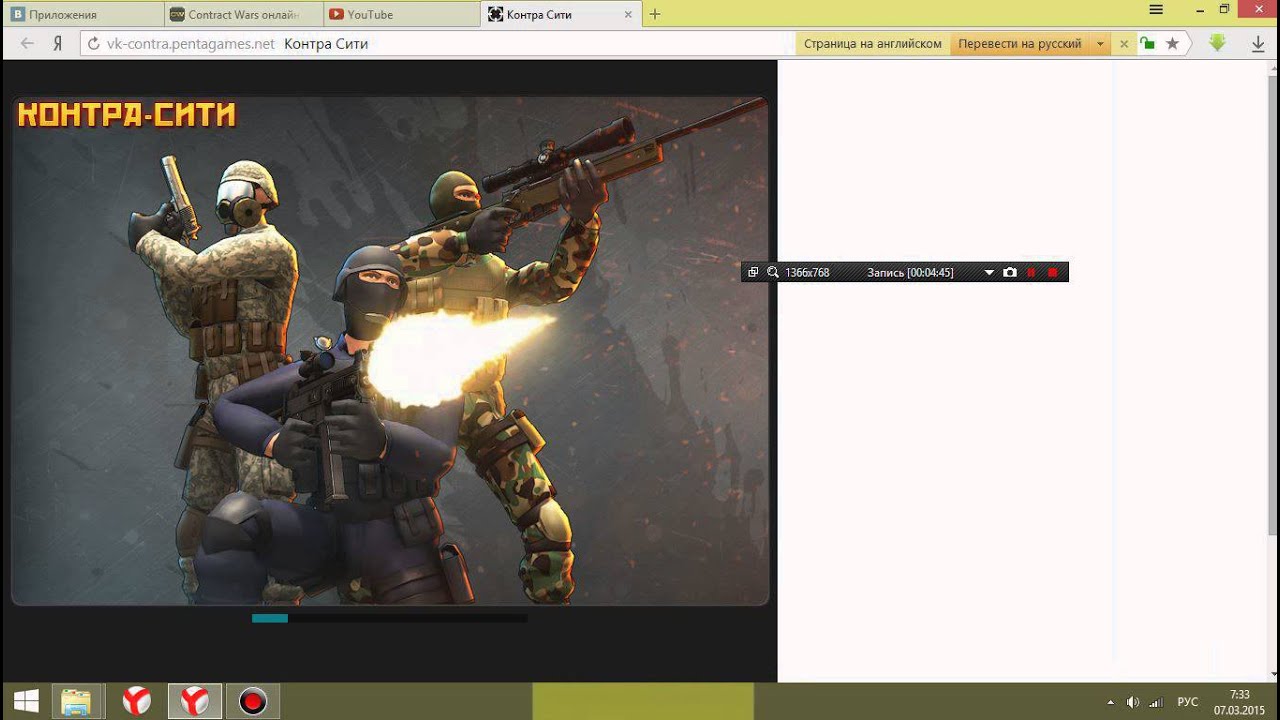Click the green padlock protect icon
The image size is (1280, 720).
[x=1148, y=44]
